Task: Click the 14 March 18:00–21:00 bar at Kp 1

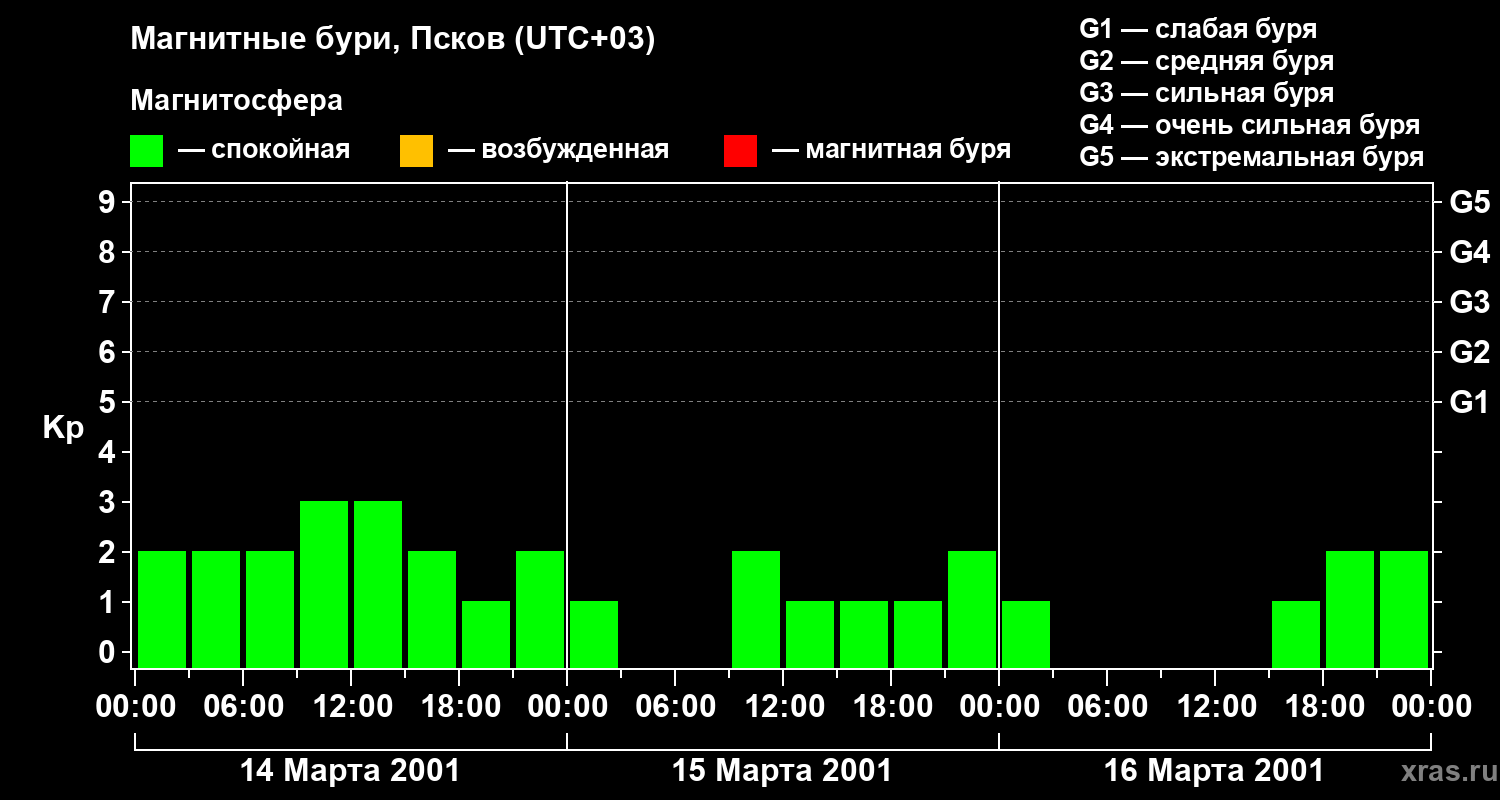Action: click(486, 634)
